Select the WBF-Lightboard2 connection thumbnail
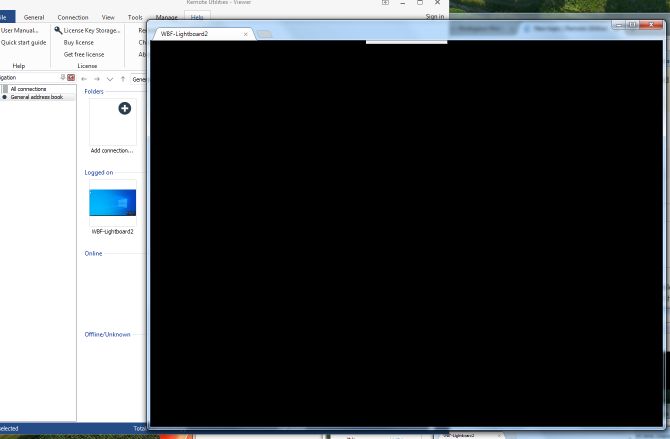 click(112, 203)
